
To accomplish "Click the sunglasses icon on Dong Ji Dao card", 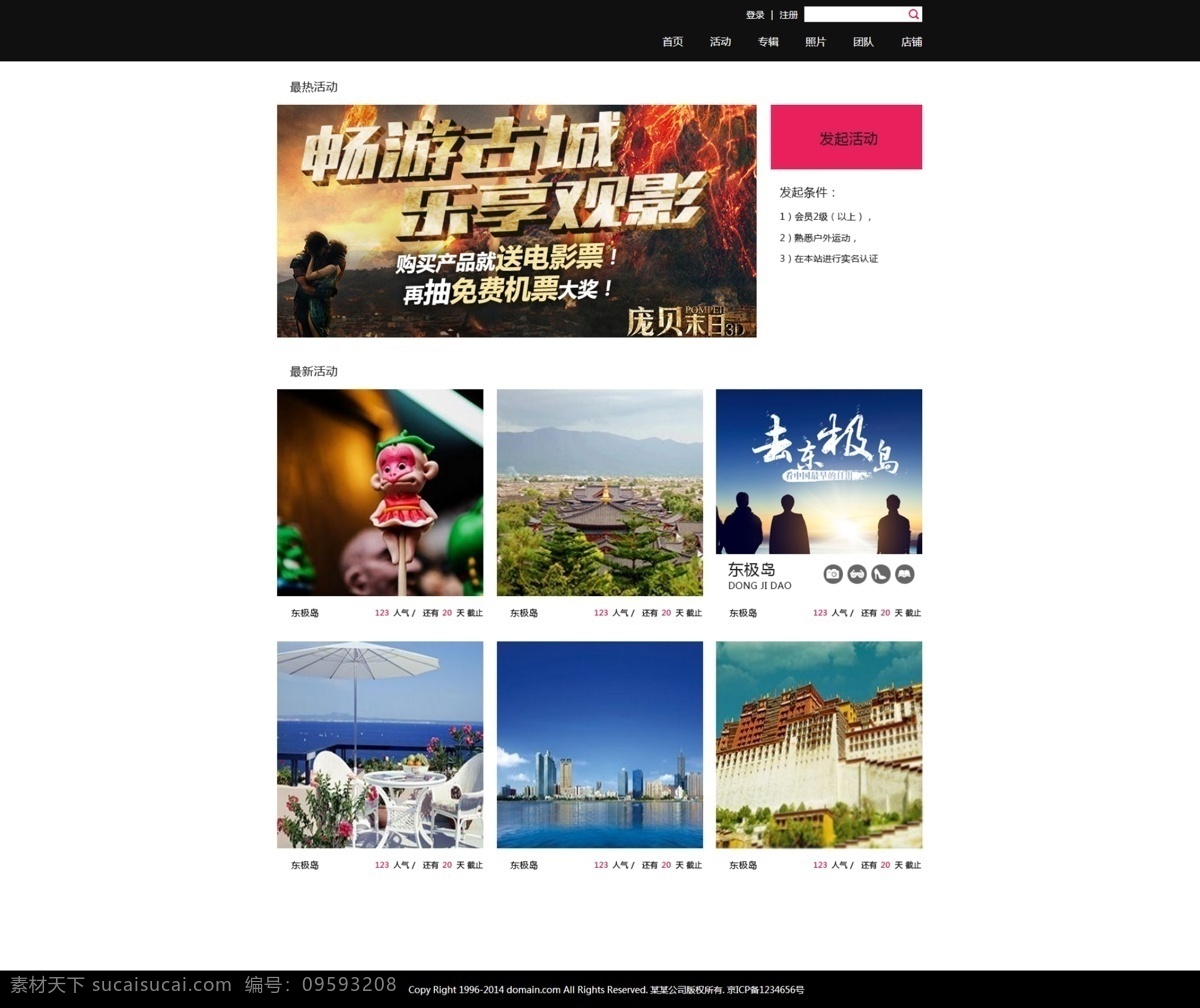I will coord(857,574).
